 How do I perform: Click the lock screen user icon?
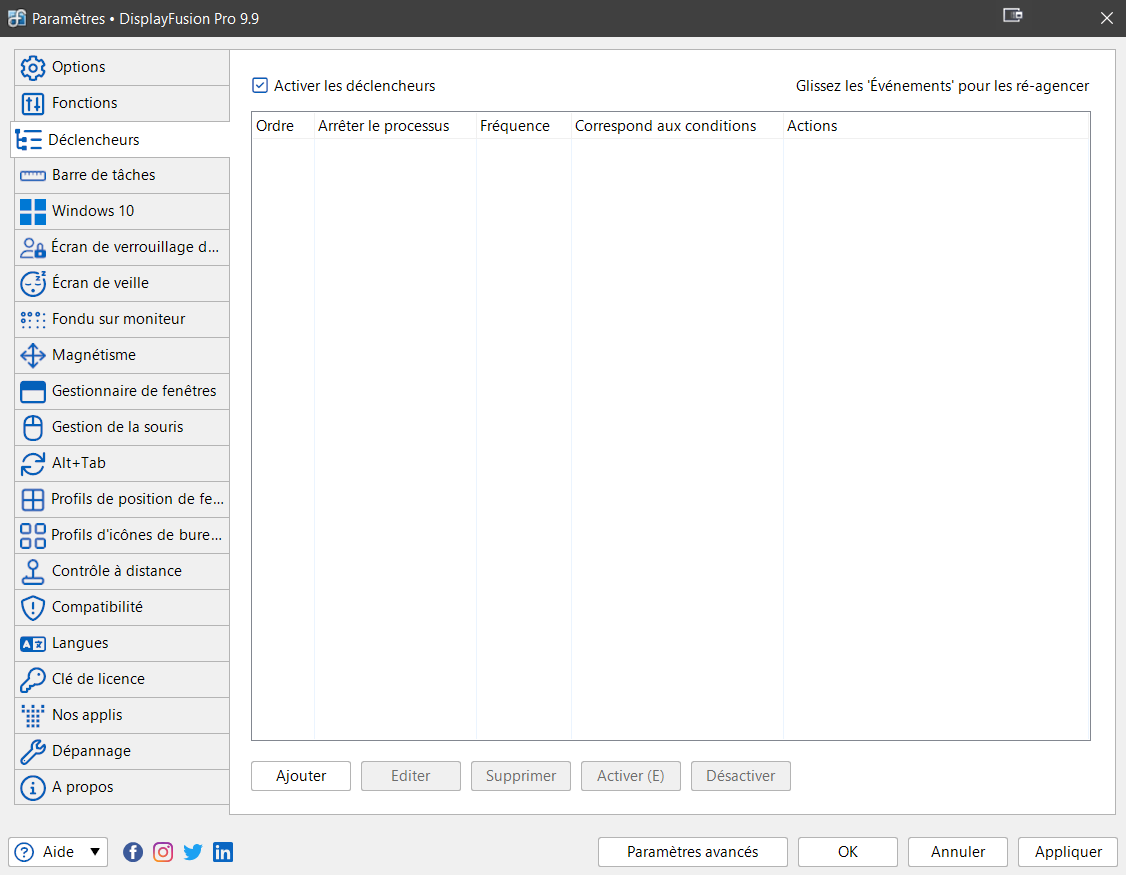pyautogui.click(x=32, y=248)
